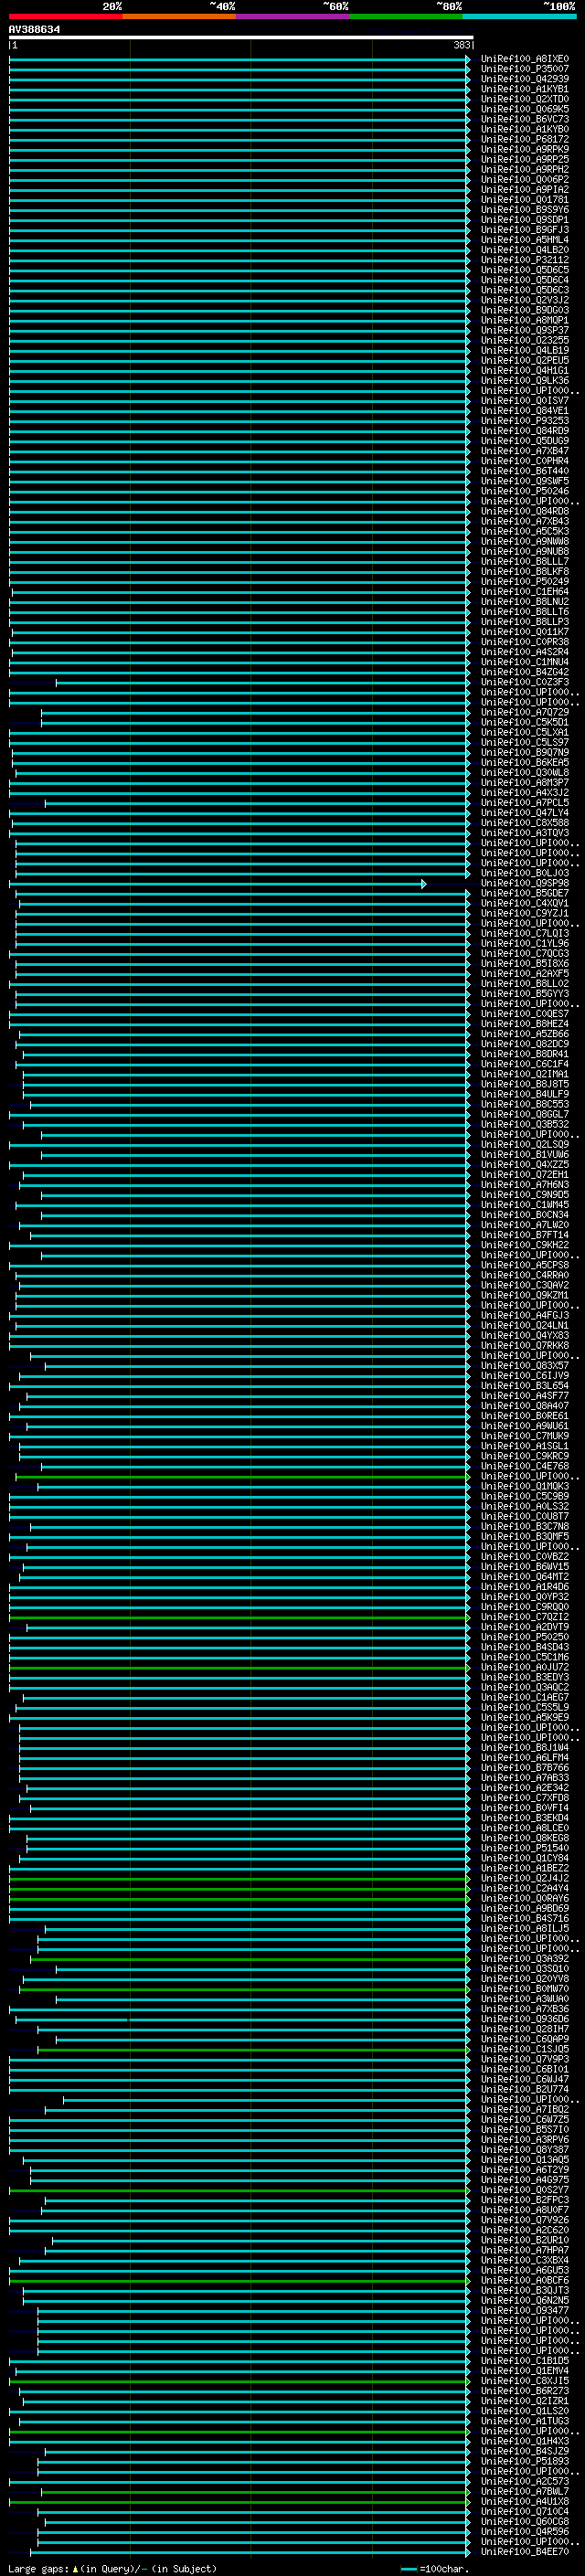This screenshot has height=2576, width=585.
Task: Select hit label UniRef100_P32112
Action: click(x=525, y=260)
